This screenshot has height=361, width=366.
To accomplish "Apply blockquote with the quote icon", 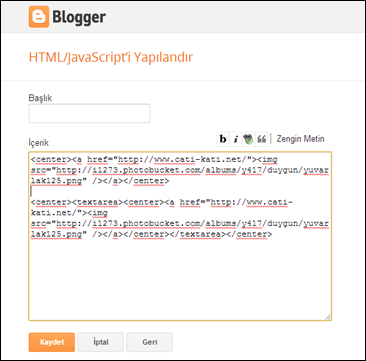I will 261,139.
